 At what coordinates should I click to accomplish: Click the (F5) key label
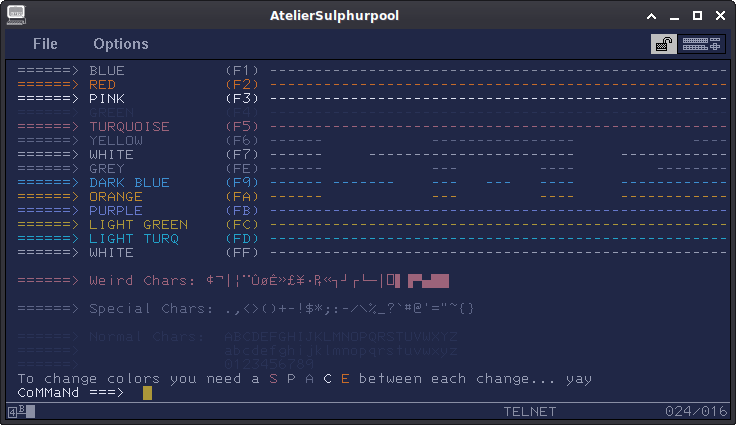[x=242, y=126]
